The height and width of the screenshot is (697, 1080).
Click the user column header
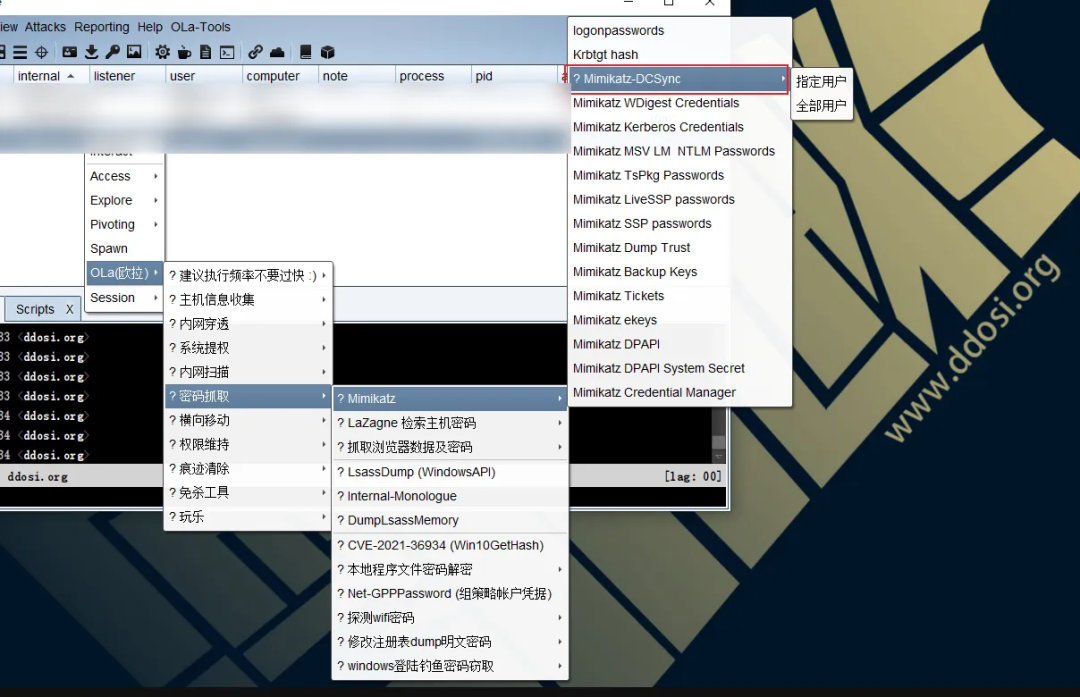pos(205,76)
